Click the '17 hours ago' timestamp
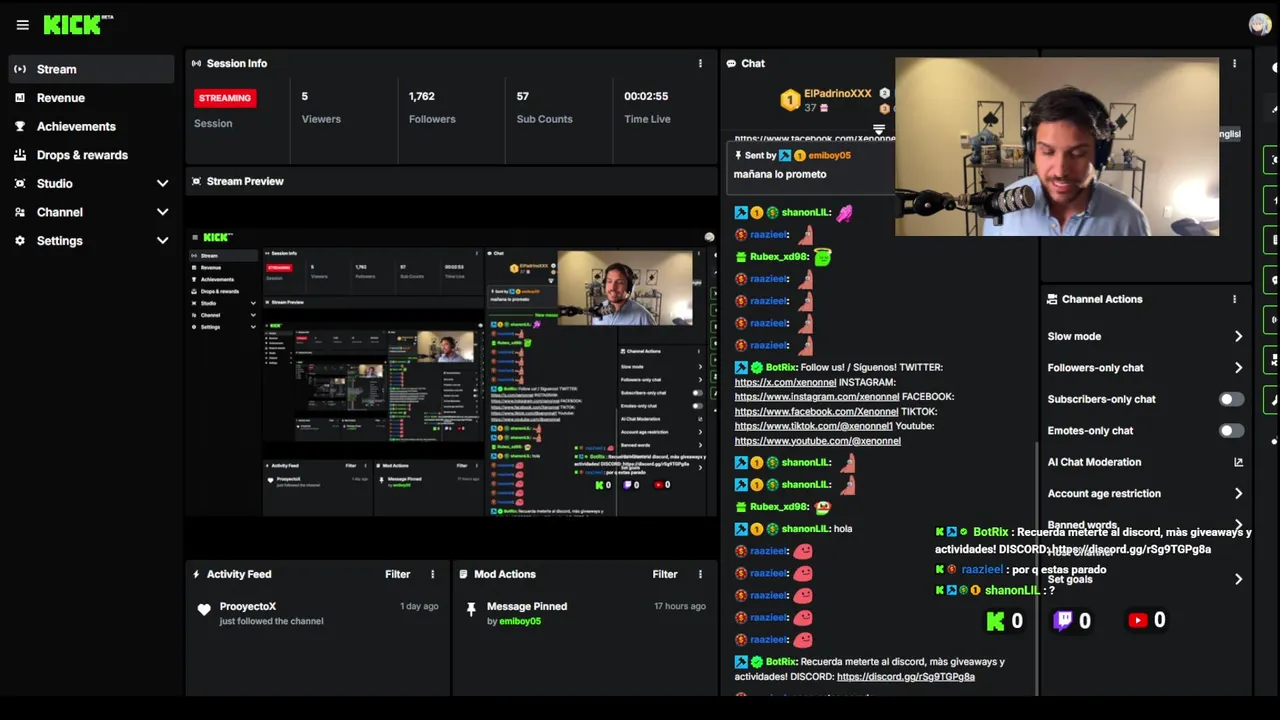 click(680, 606)
